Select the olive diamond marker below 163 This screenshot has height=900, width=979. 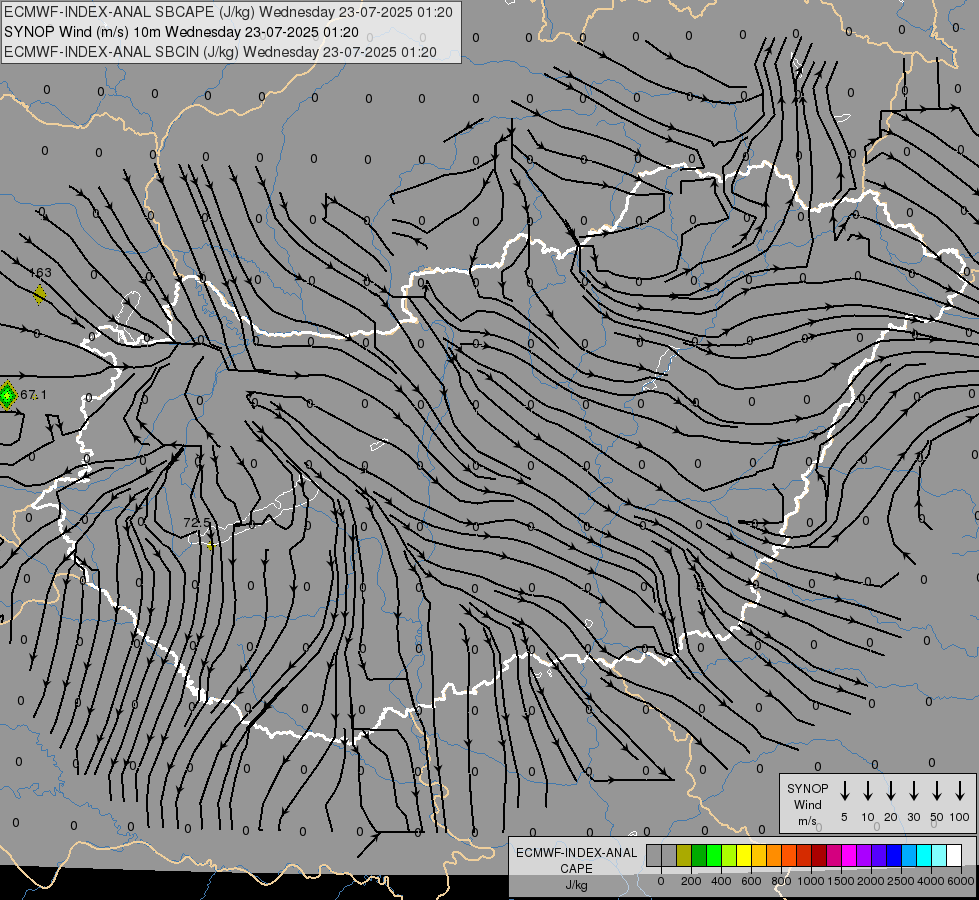click(39, 294)
